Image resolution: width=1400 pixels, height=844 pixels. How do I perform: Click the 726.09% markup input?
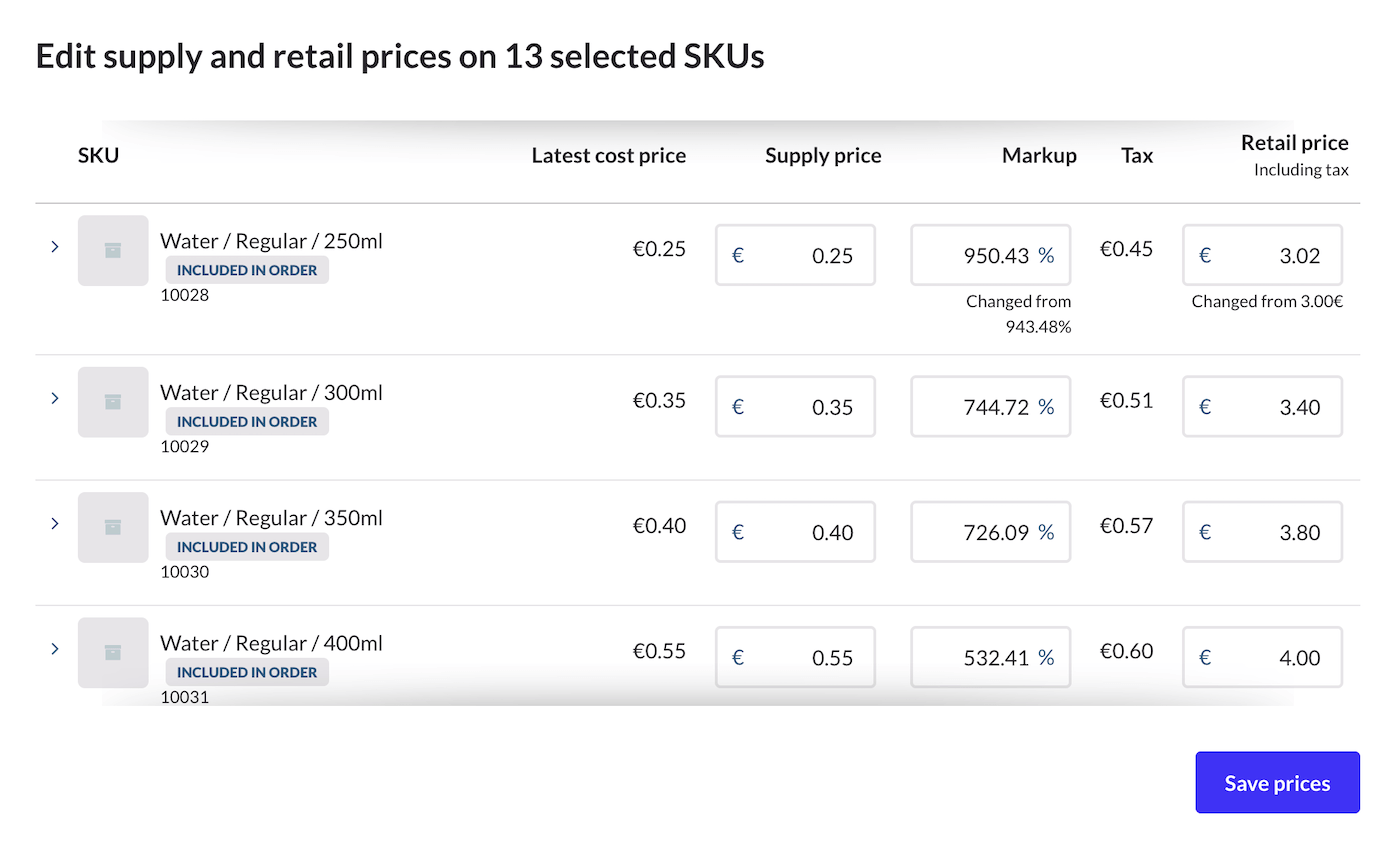[990, 532]
